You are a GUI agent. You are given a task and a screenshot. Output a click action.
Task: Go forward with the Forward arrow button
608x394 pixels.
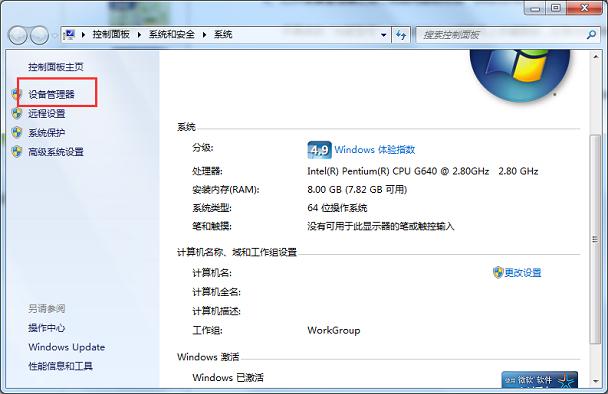40,35
